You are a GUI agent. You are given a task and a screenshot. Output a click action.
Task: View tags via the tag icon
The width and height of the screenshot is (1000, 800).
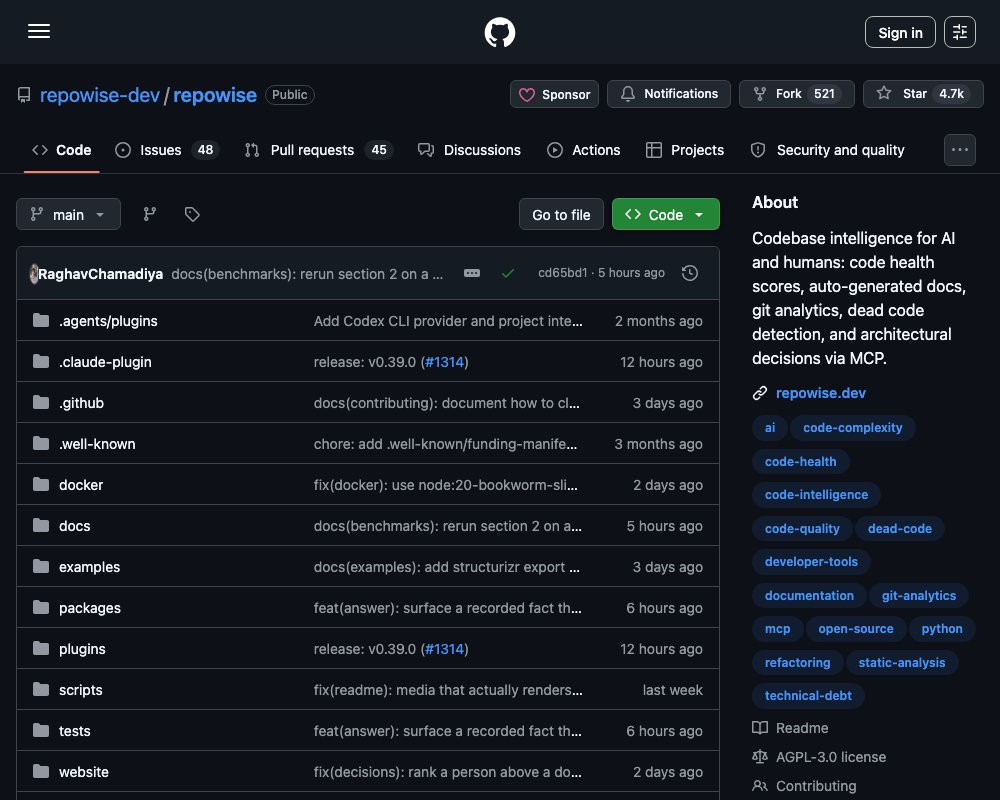192,214
